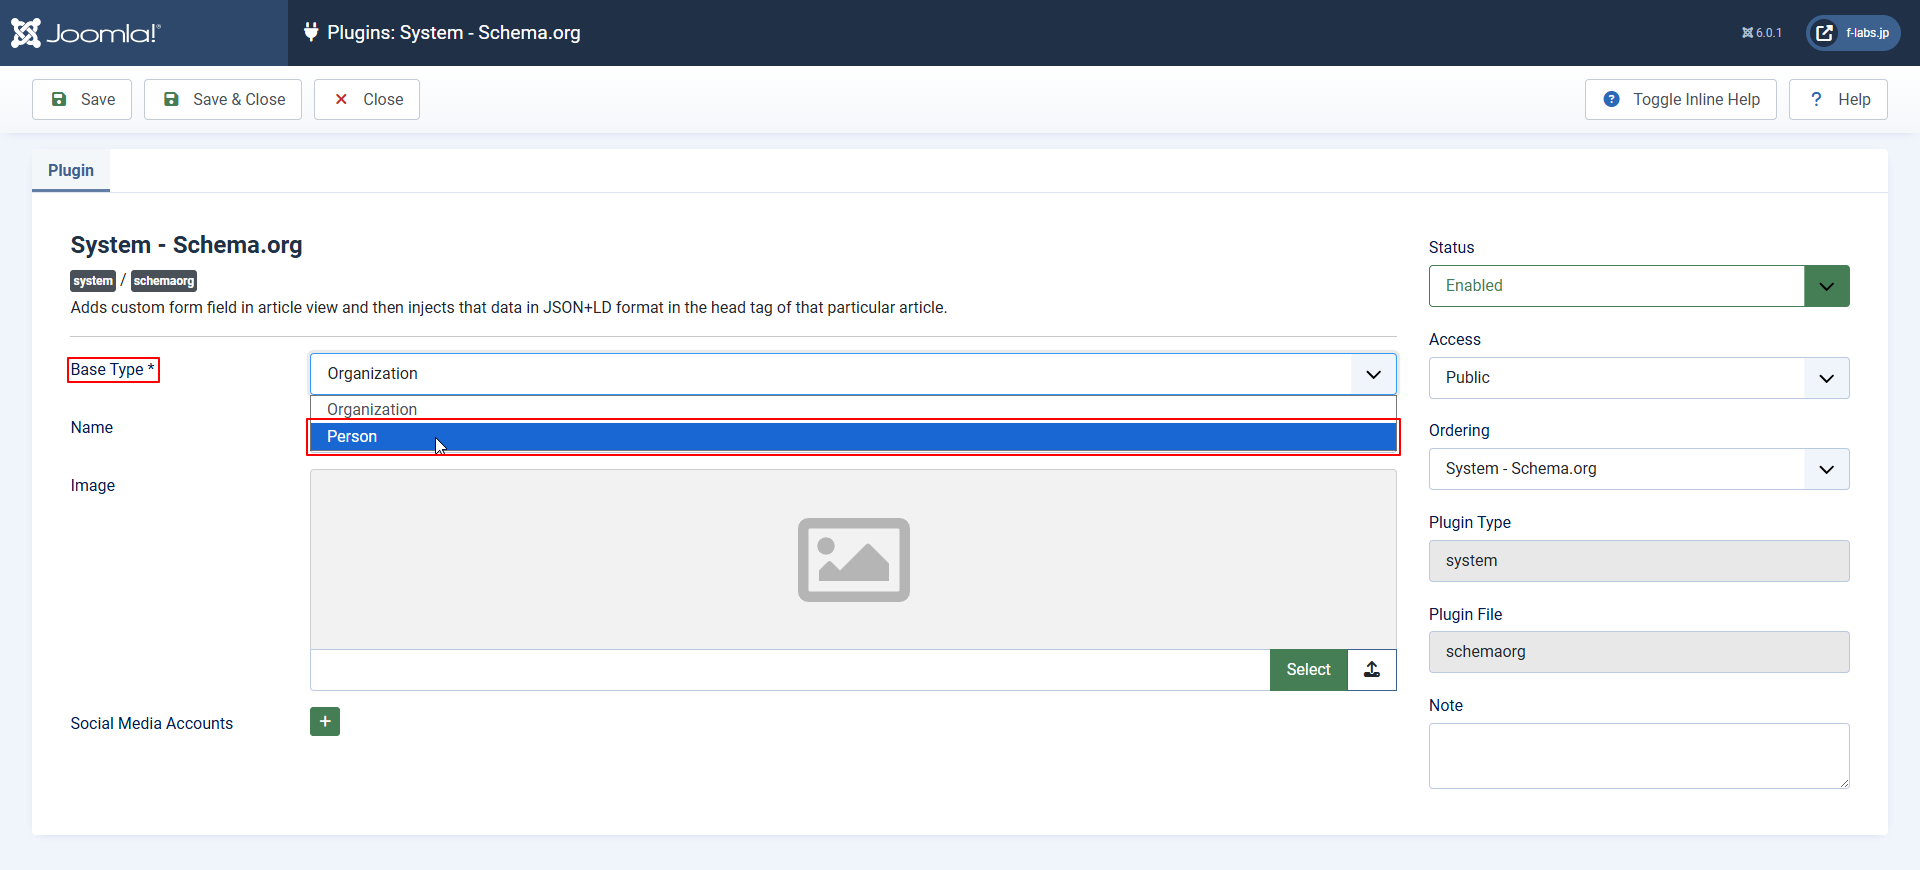Add a Social Media Account with plus
The image size is (1920, 870).
(x=325, y=722)
